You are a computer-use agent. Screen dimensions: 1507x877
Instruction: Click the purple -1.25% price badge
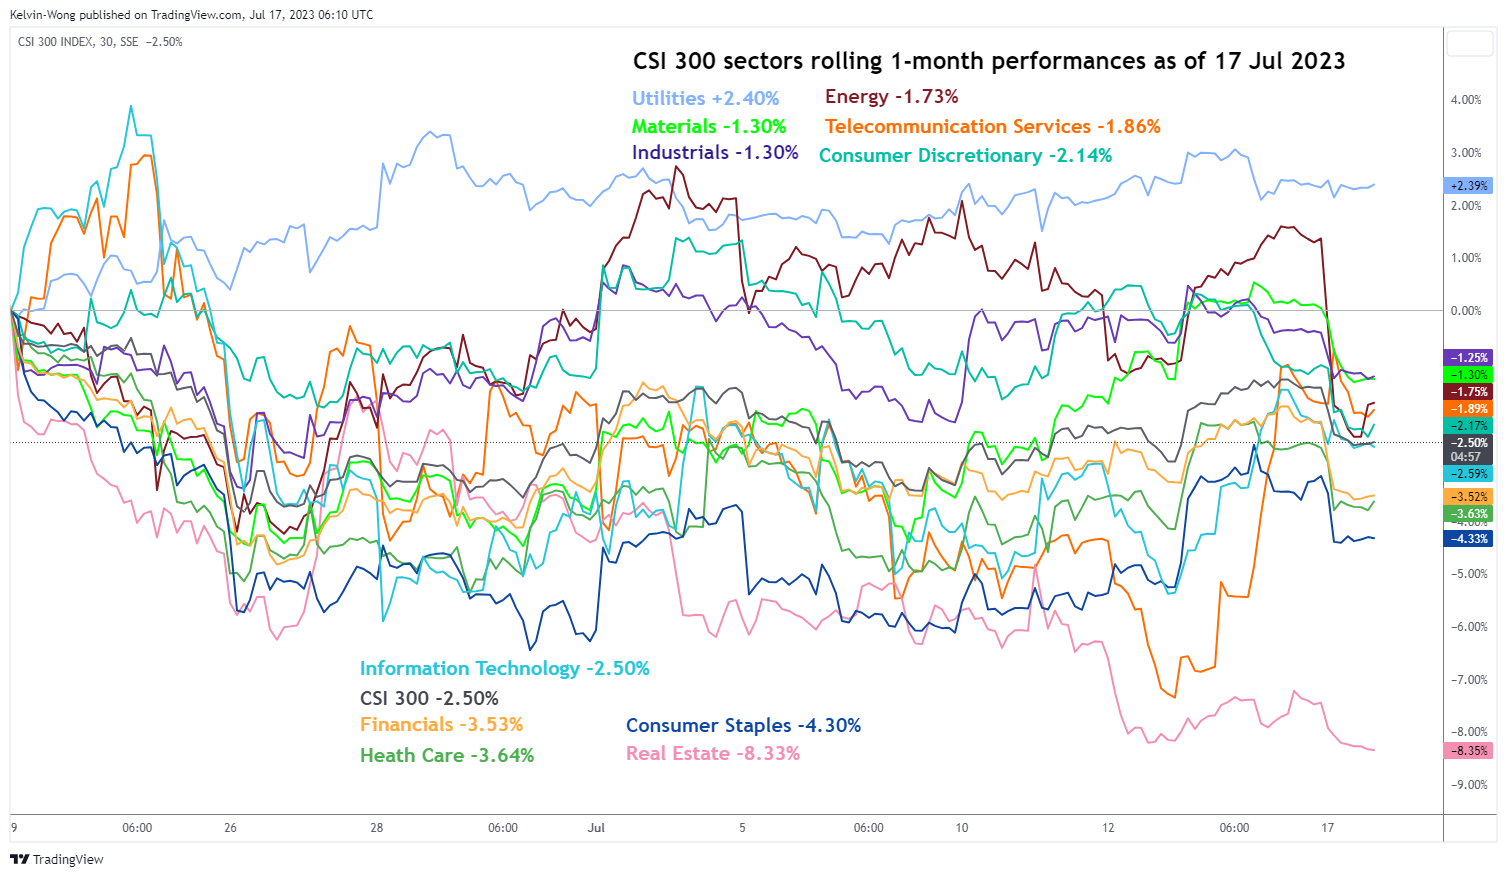tap(1469, 358)
